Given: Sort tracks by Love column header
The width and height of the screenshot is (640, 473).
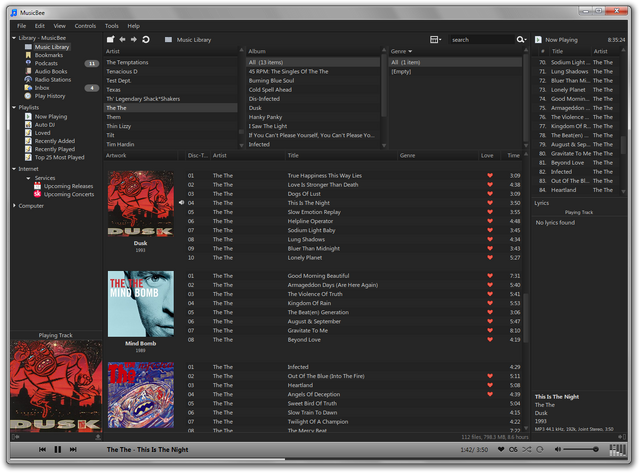Looking at the screenshot, I should (487, 155).
